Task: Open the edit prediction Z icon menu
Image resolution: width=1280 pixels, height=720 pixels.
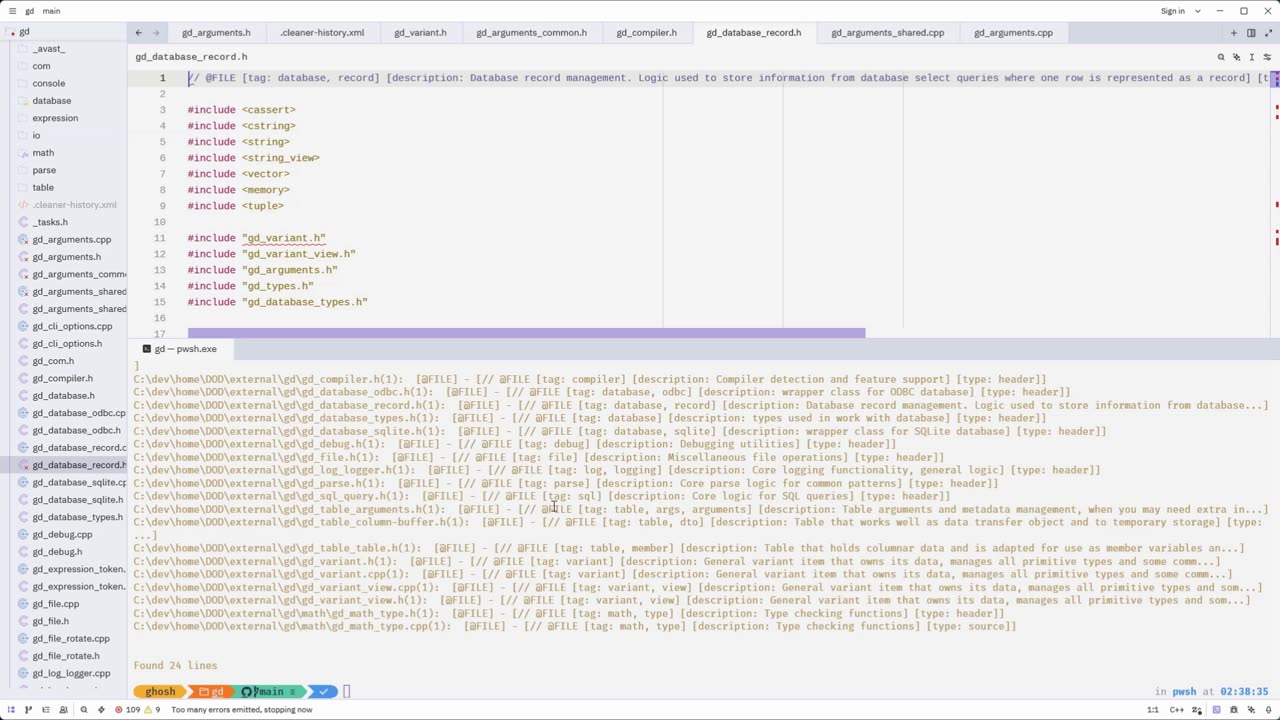Action: (x=1197, y=710)
